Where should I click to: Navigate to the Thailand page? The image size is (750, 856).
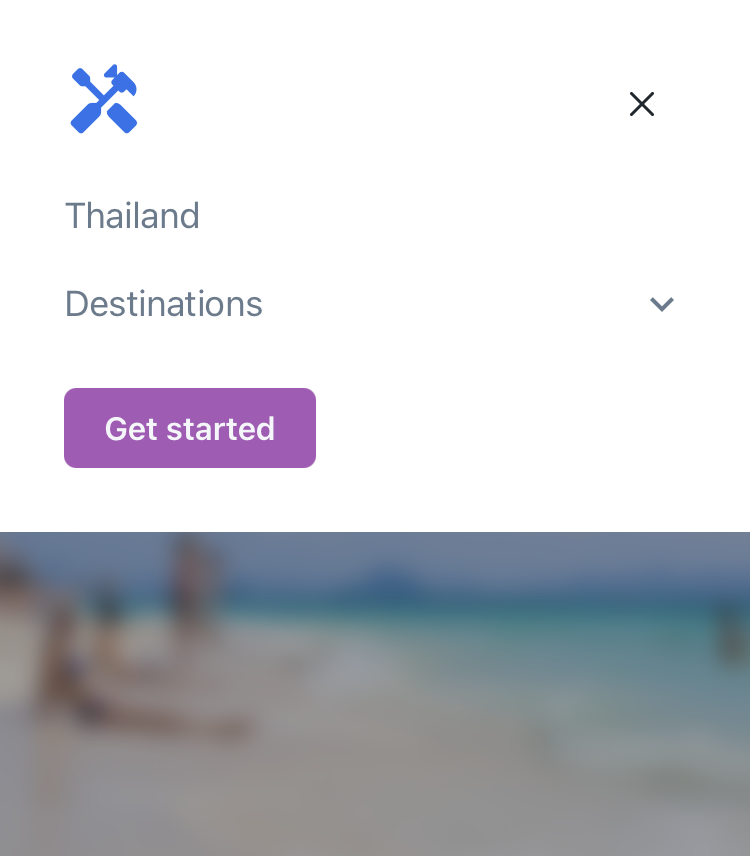point(132,216)
